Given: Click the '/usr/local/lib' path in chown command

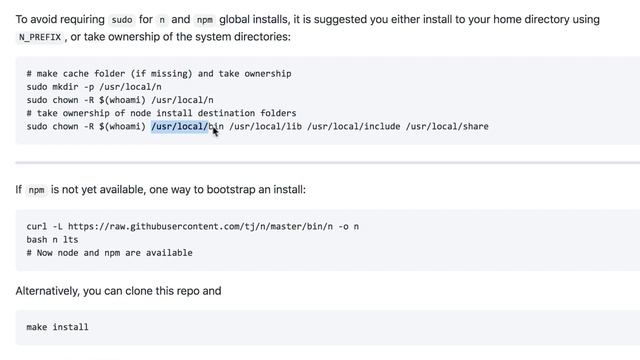Looking at the screenshot, I should [265, 127].
